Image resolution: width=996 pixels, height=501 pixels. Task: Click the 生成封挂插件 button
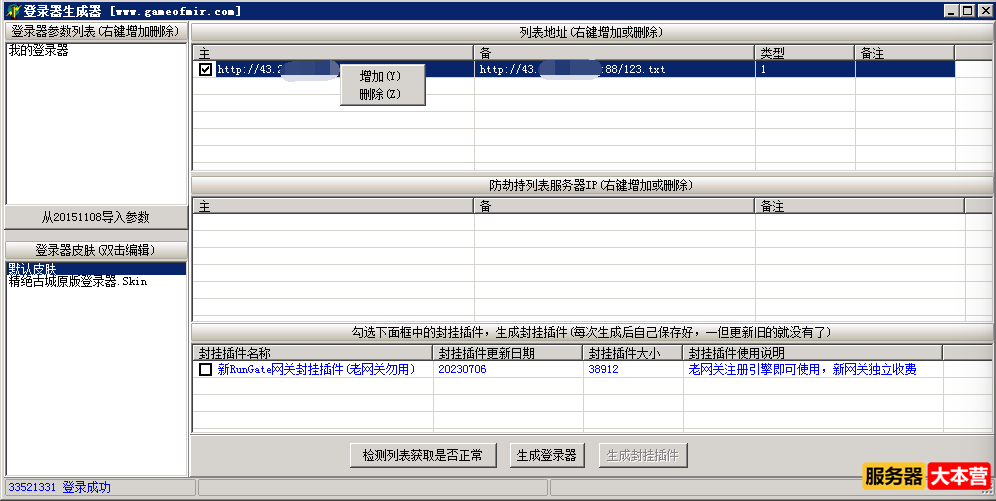coord(644,455)
